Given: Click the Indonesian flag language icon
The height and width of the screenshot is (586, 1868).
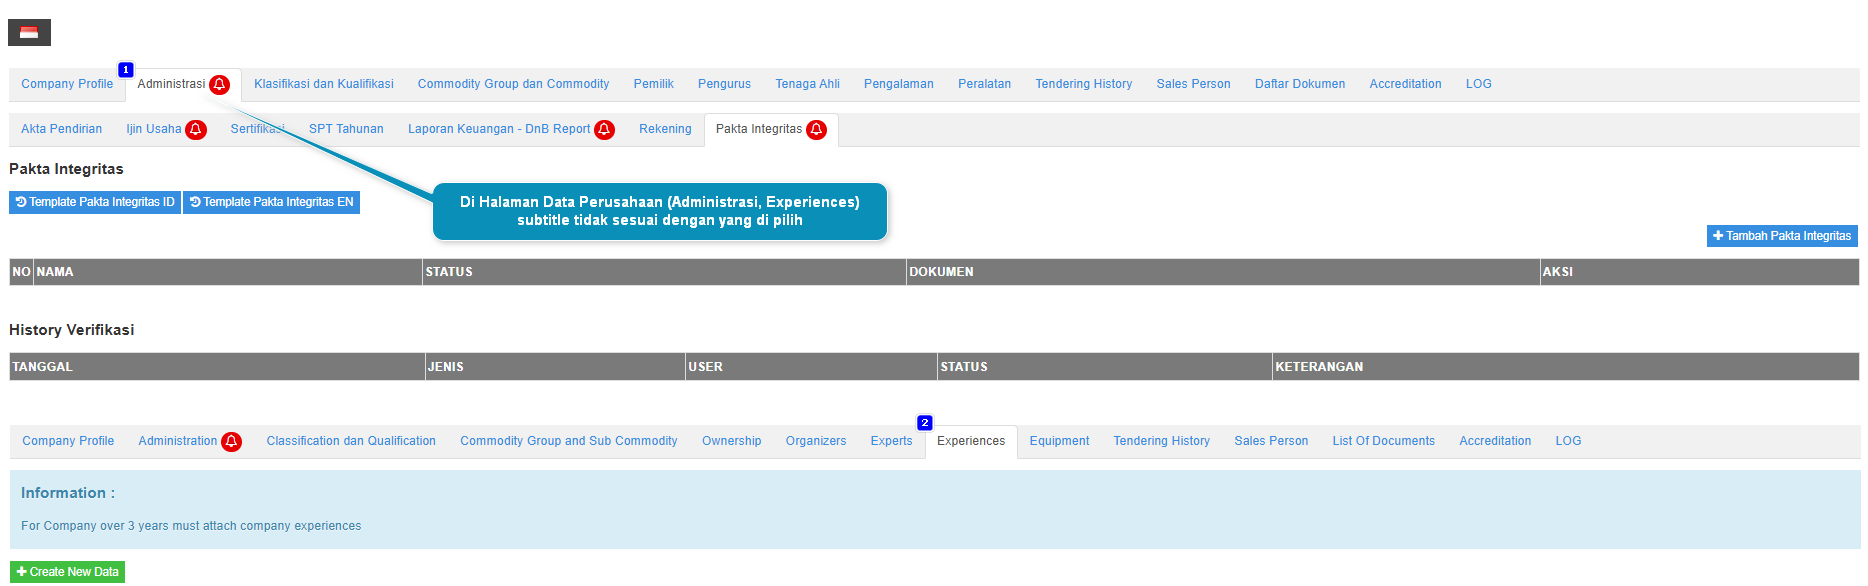Looking at the screenshot, I should point(29,32).
